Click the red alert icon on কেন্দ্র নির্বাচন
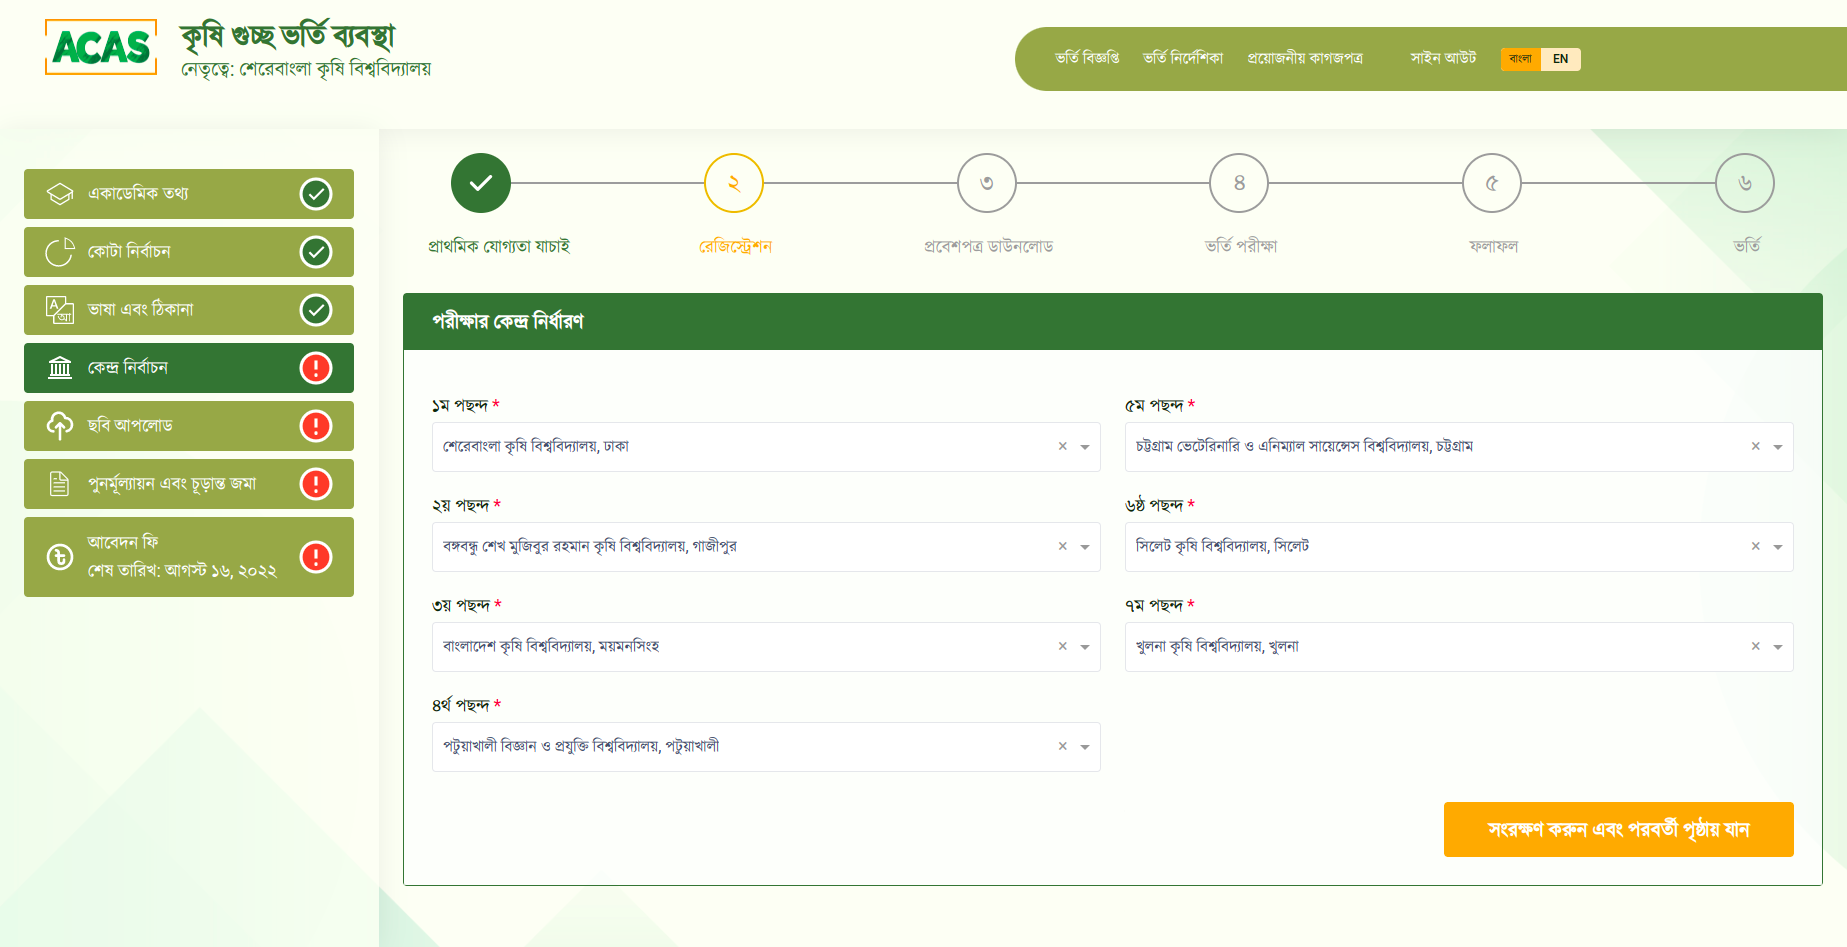1847x947 pixels. click(316, 368)
